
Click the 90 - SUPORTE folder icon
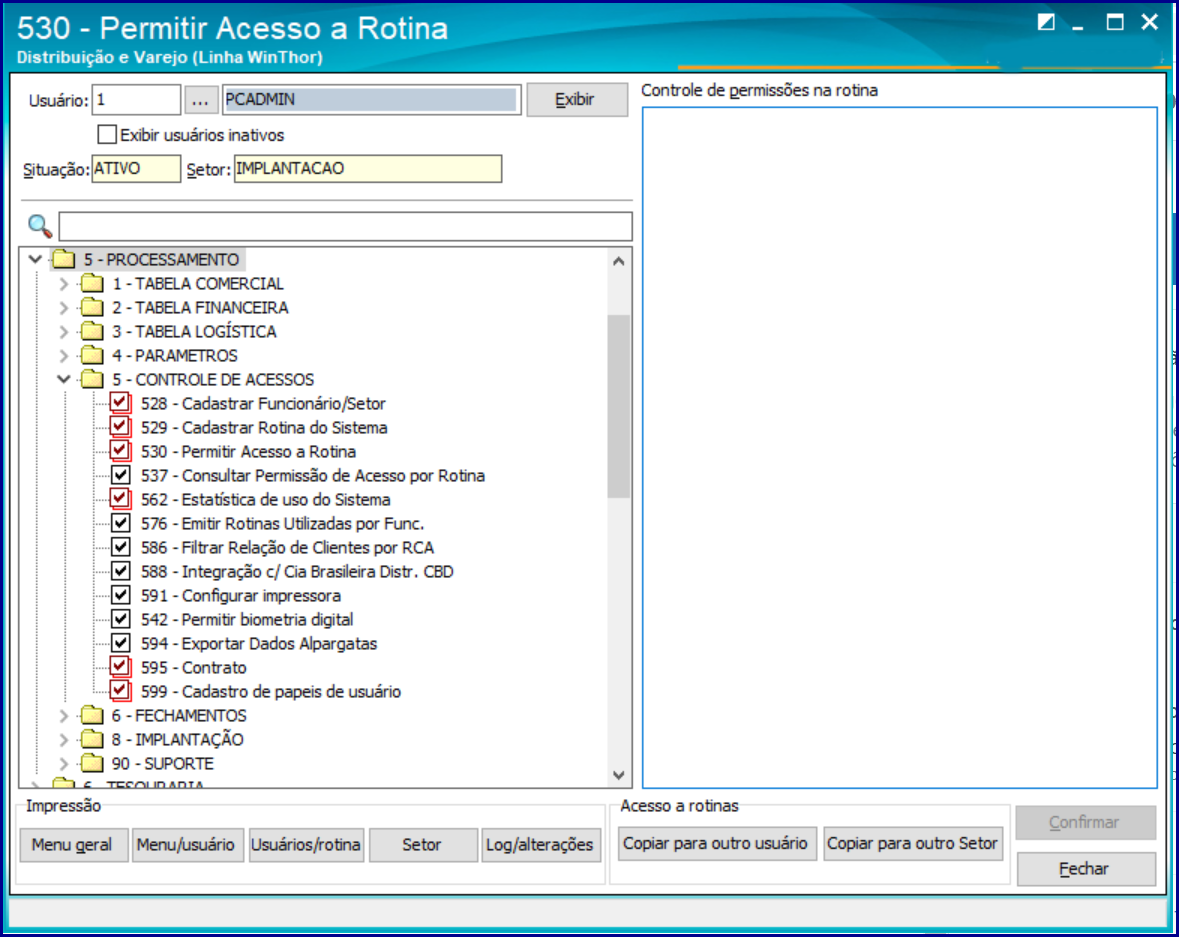(92, 763)
